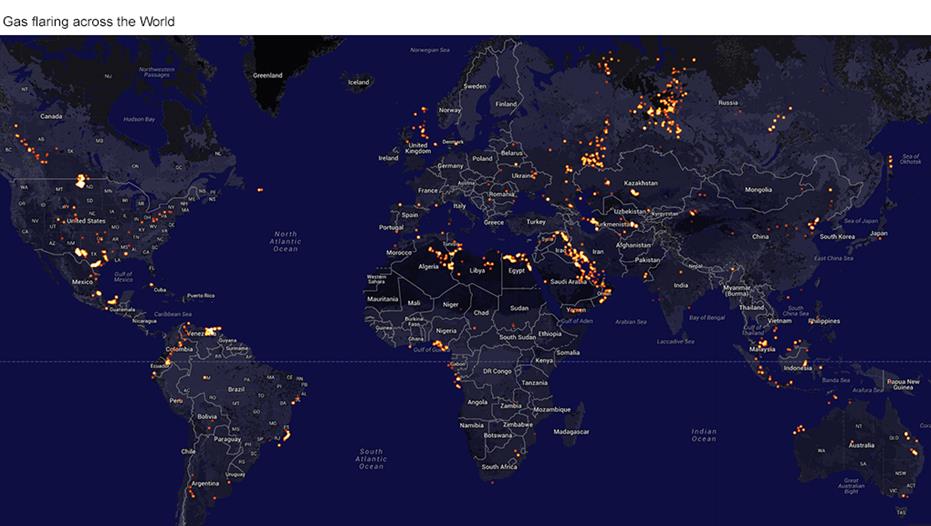
Task: Select Brazil on the map
Action: pyautogui.click(x=236, y=388)
